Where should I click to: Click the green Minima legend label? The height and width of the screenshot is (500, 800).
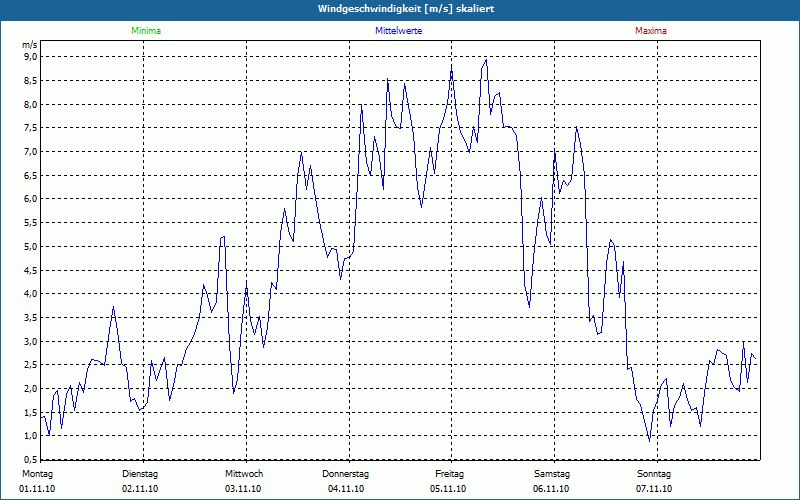click(x=146, y=31)
